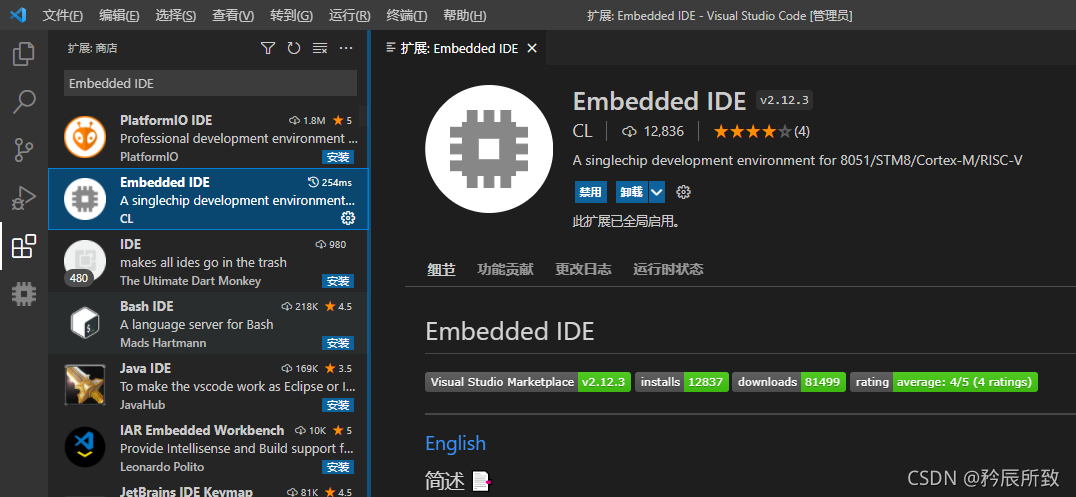Click the 禁用 disable button
Viewport: 1076px width, 497px height.
tap(590, 192)
